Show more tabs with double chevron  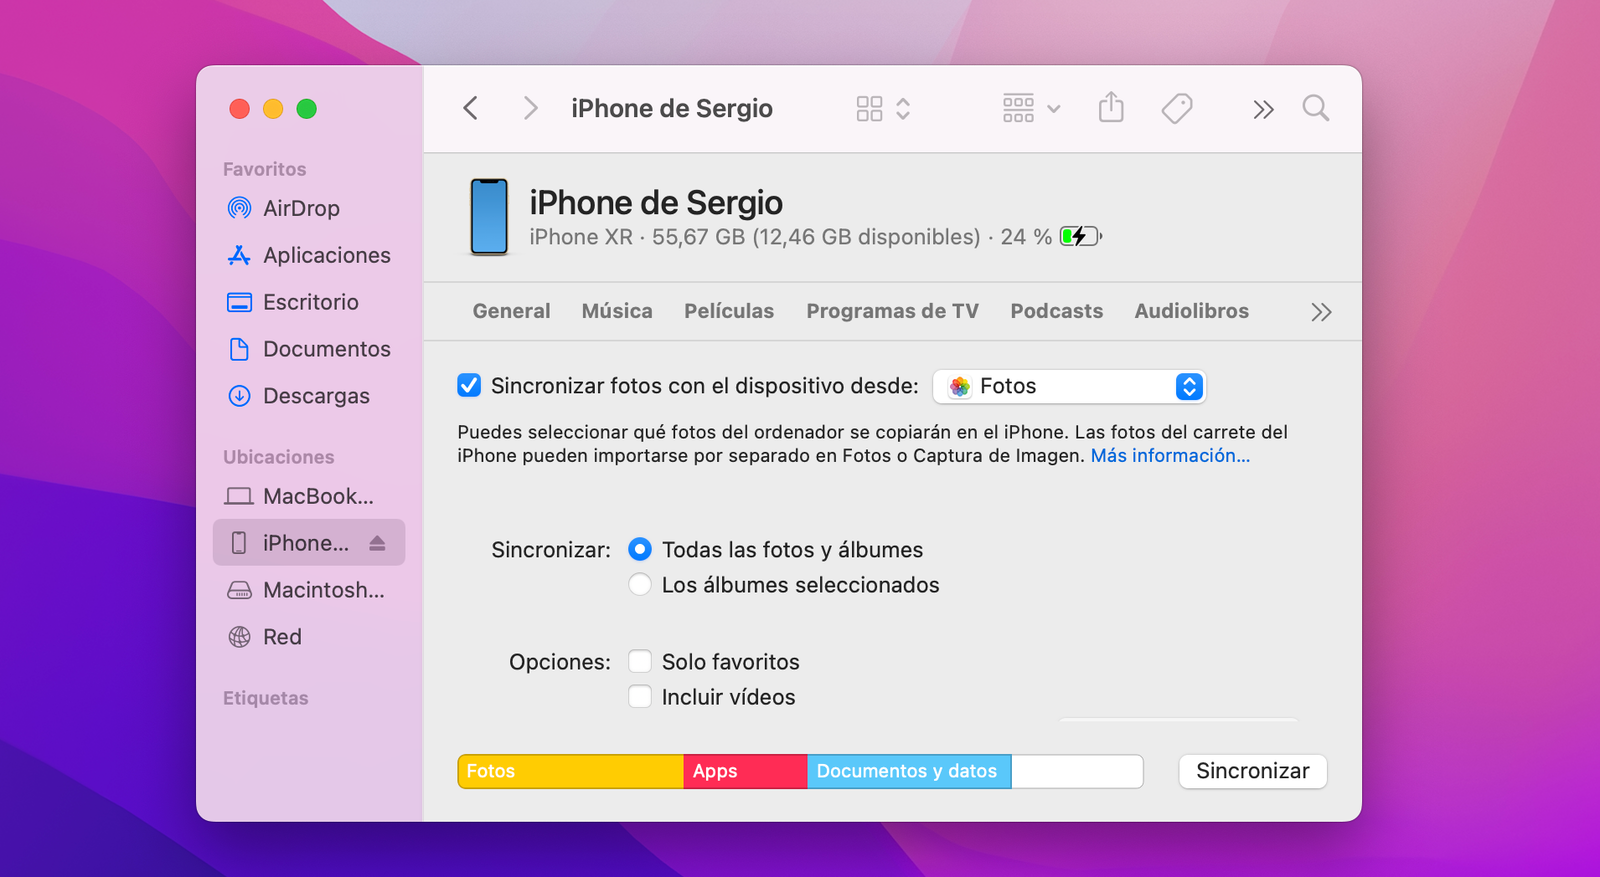1321,312
